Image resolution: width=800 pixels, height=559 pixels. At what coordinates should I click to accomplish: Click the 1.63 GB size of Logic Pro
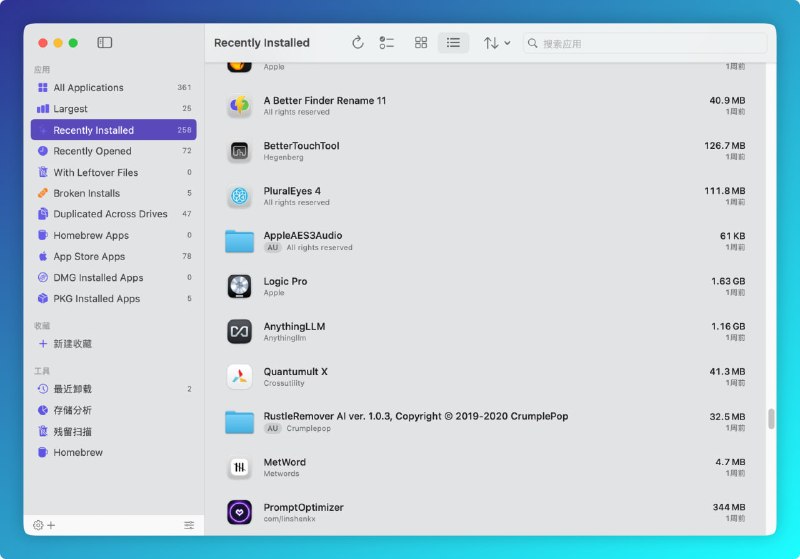pos(728,281)
